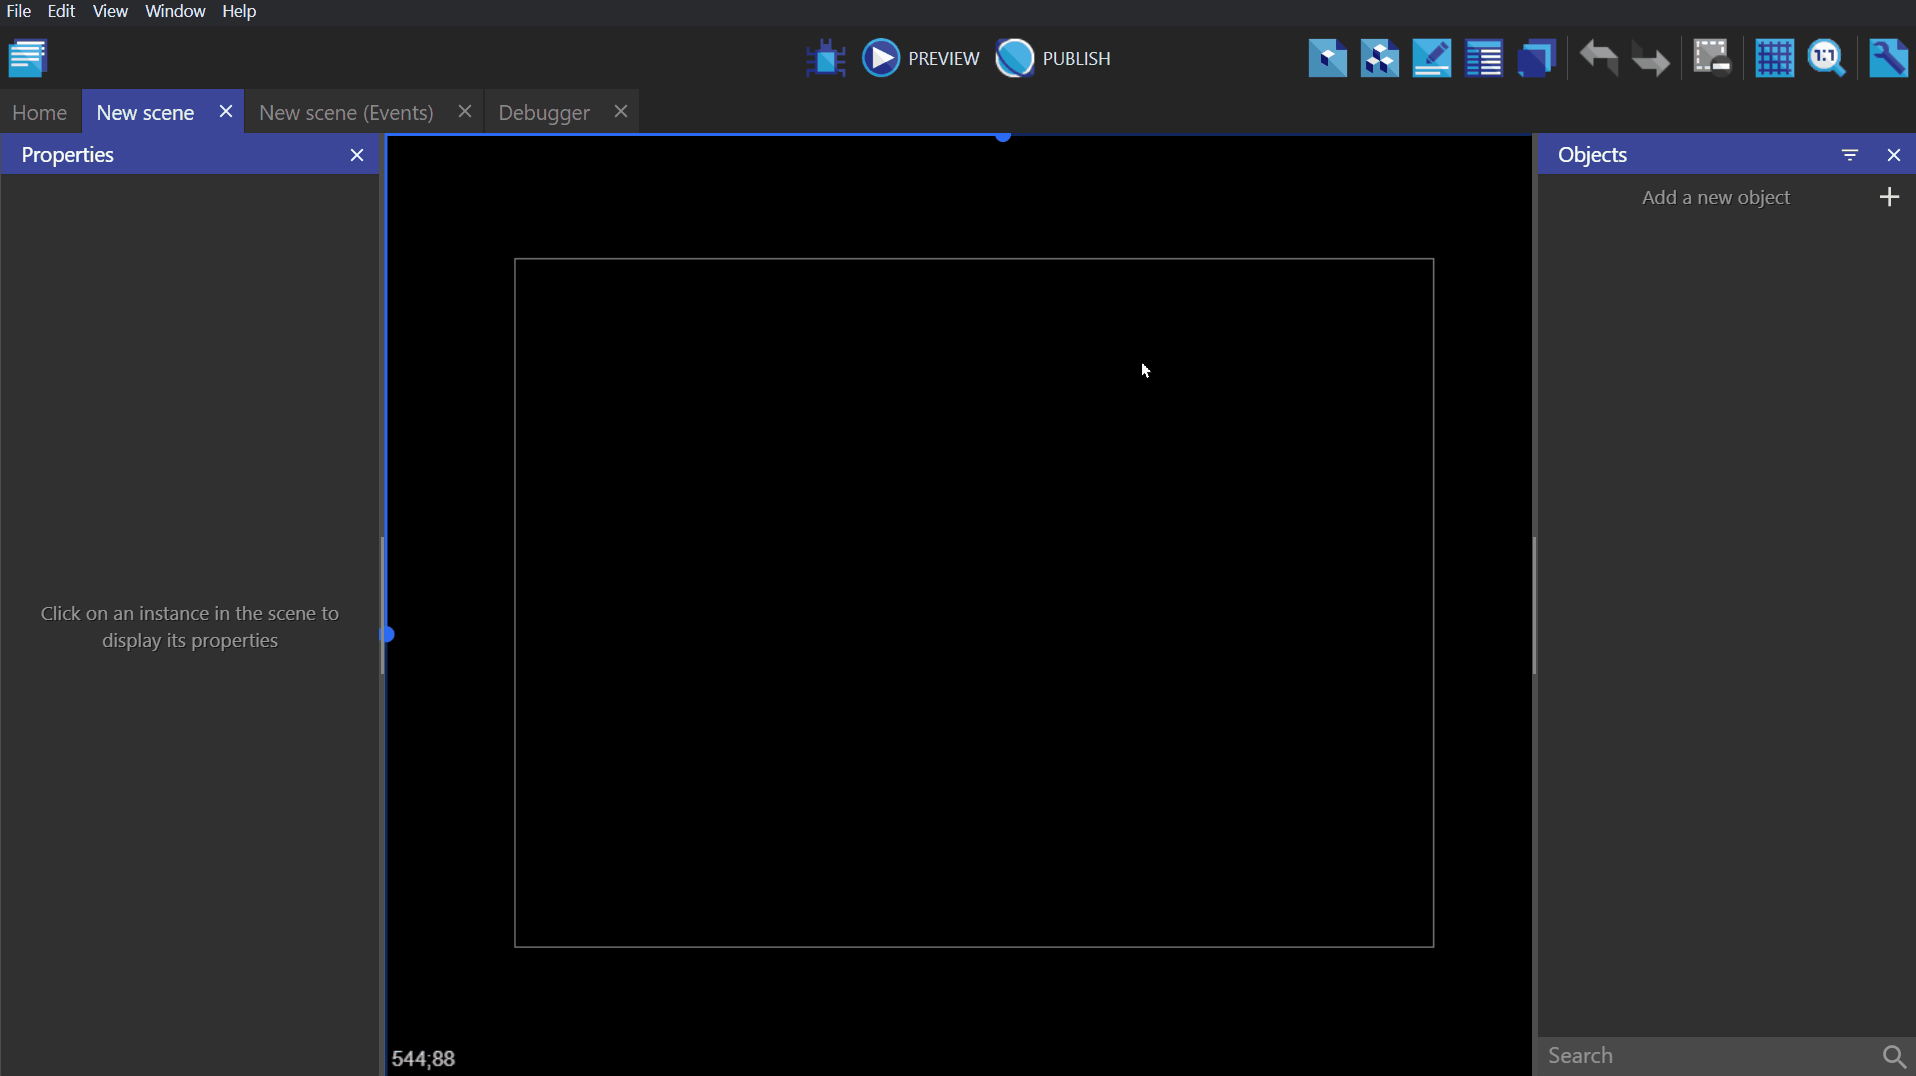Launch the game with PREVIEW button
This screenshot has height=1076, width=1916.
(921, 58)
